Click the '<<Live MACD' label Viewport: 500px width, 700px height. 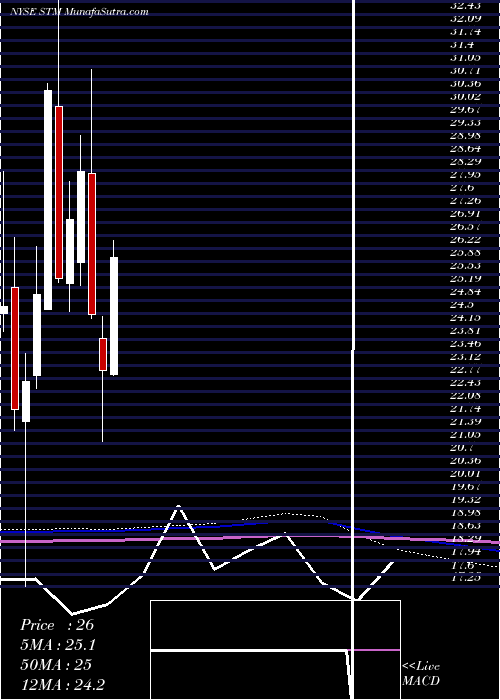coord(421,674)
